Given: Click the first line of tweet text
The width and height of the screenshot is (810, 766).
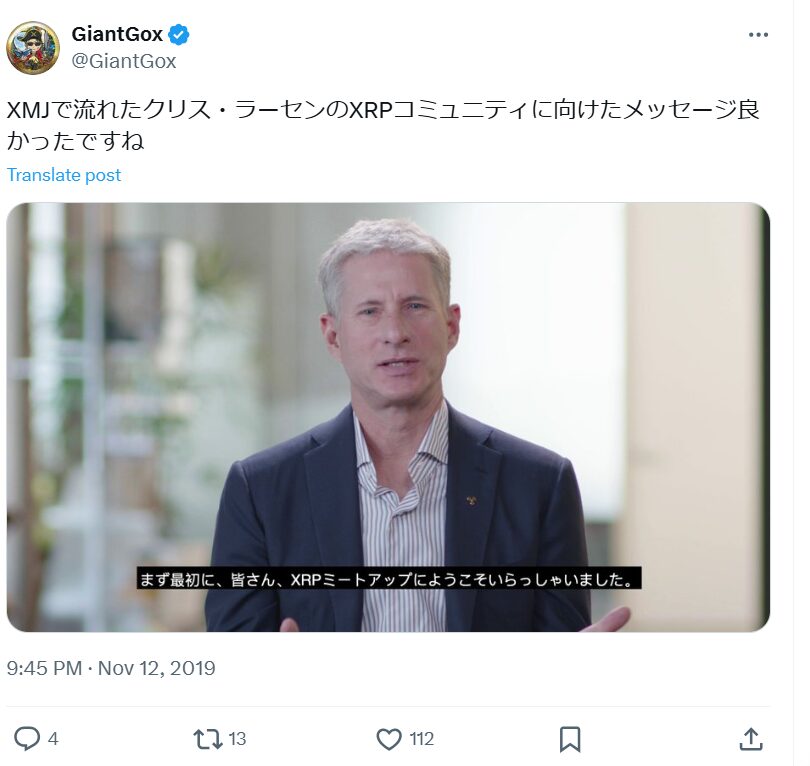Looking at the screenshot, I should (x=383, y=110).
